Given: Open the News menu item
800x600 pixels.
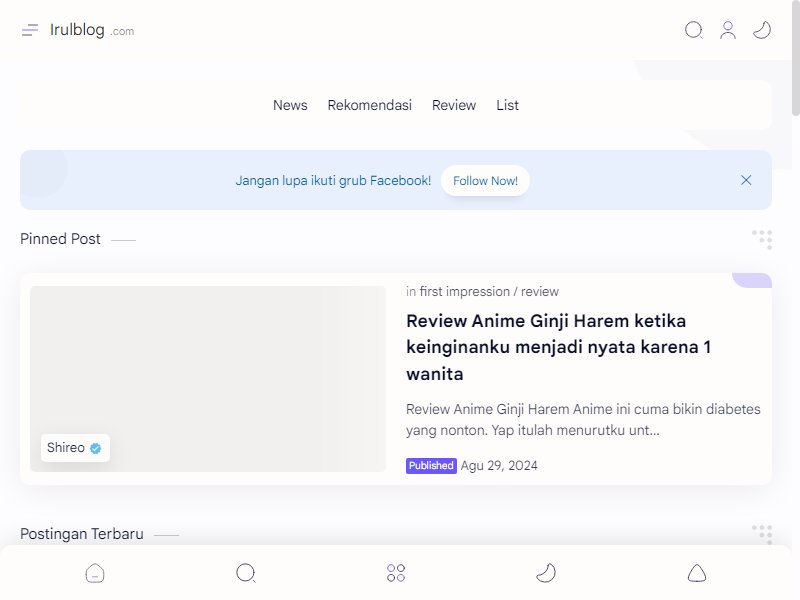Looking at the screenshot, I should click(x=290, y=105).
